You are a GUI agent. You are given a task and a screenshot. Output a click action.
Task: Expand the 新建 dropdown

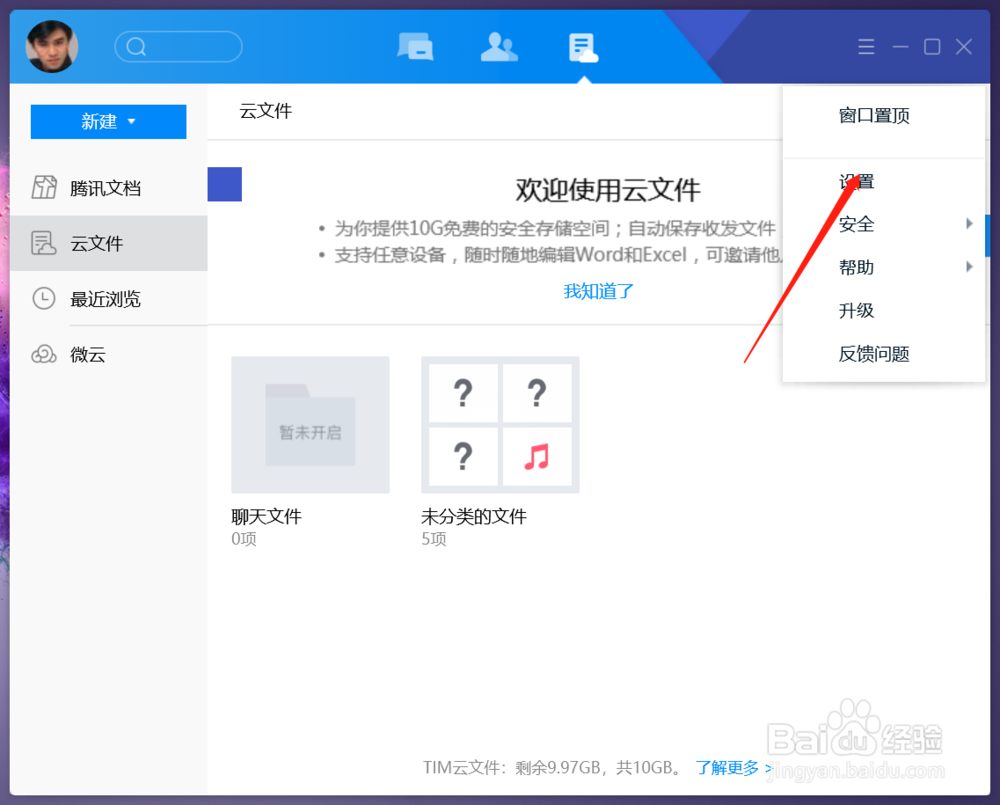pos(107,121)
